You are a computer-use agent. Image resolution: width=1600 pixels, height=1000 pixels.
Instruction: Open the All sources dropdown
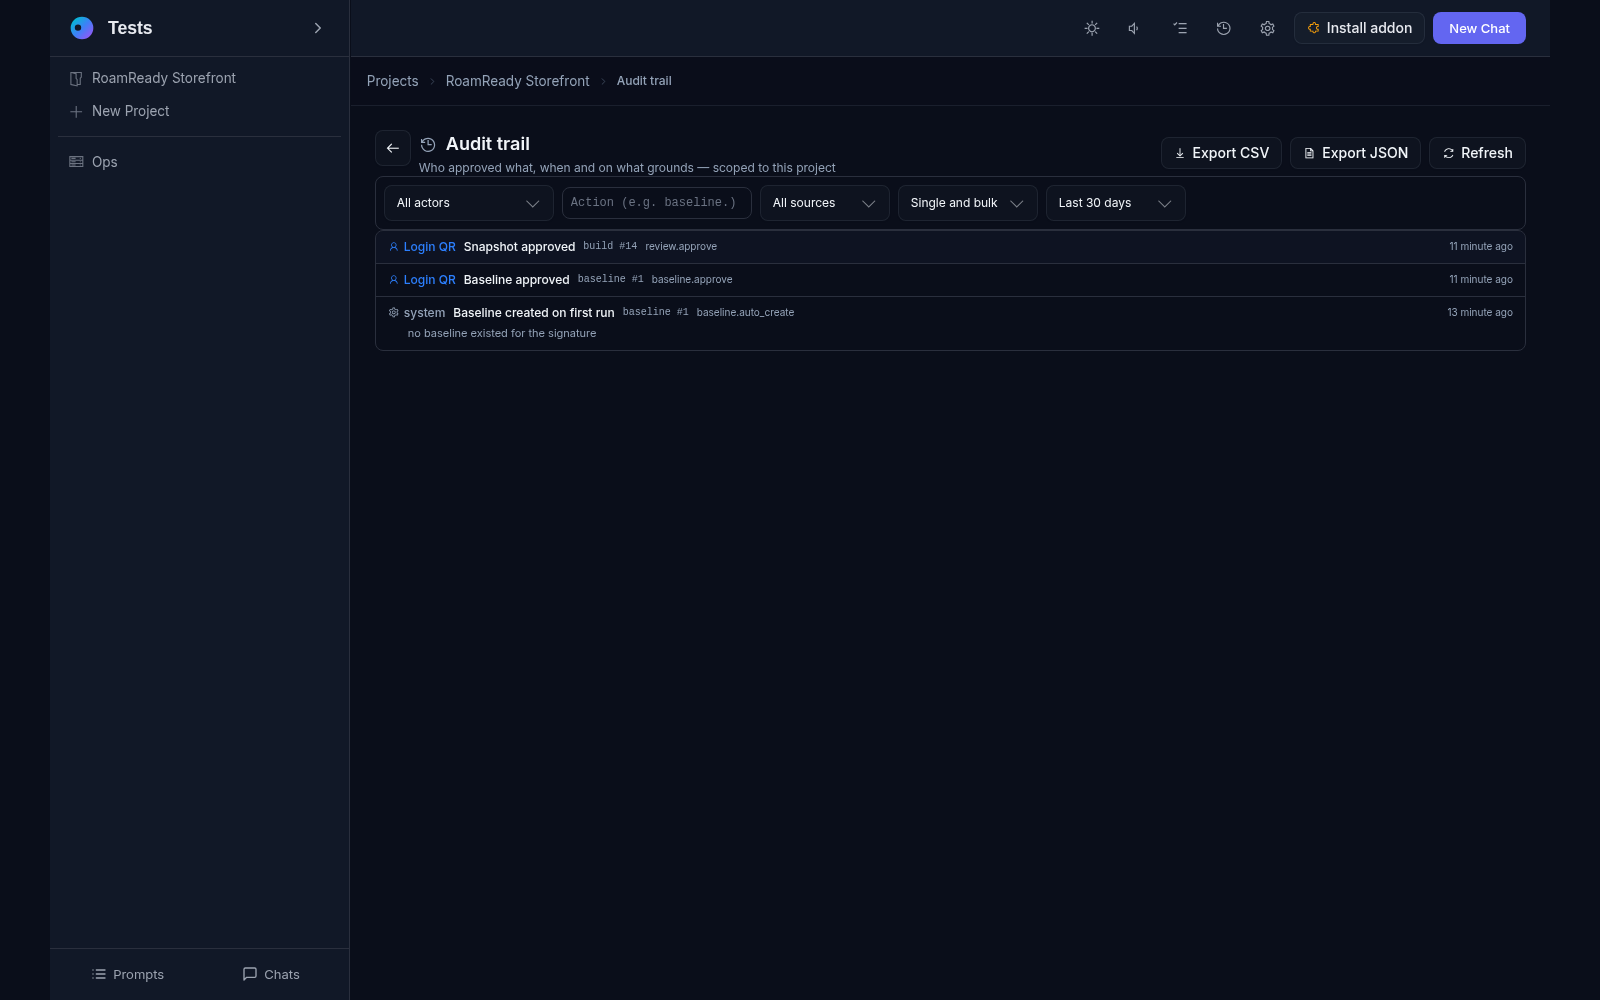click(824, 203)
